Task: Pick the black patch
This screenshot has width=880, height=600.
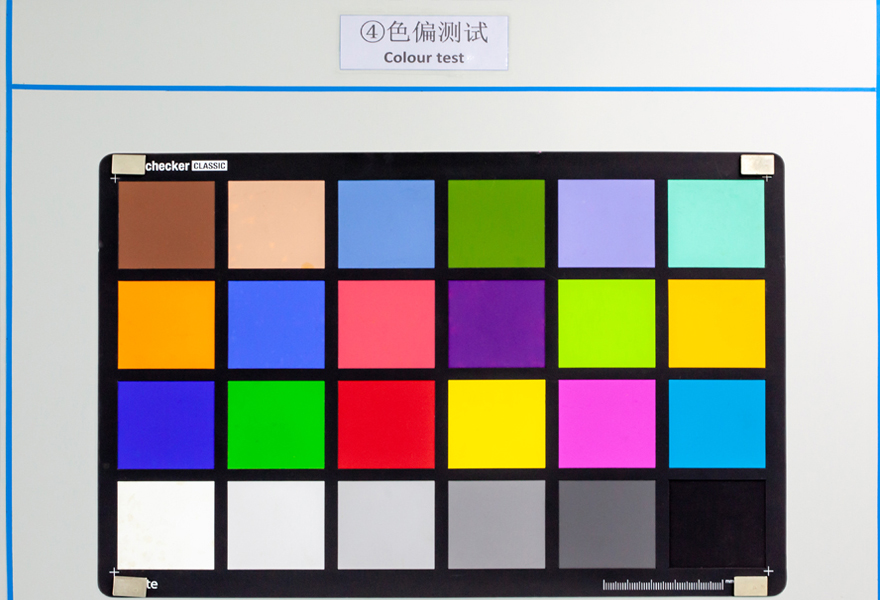Action: click(x=717, y=524)
